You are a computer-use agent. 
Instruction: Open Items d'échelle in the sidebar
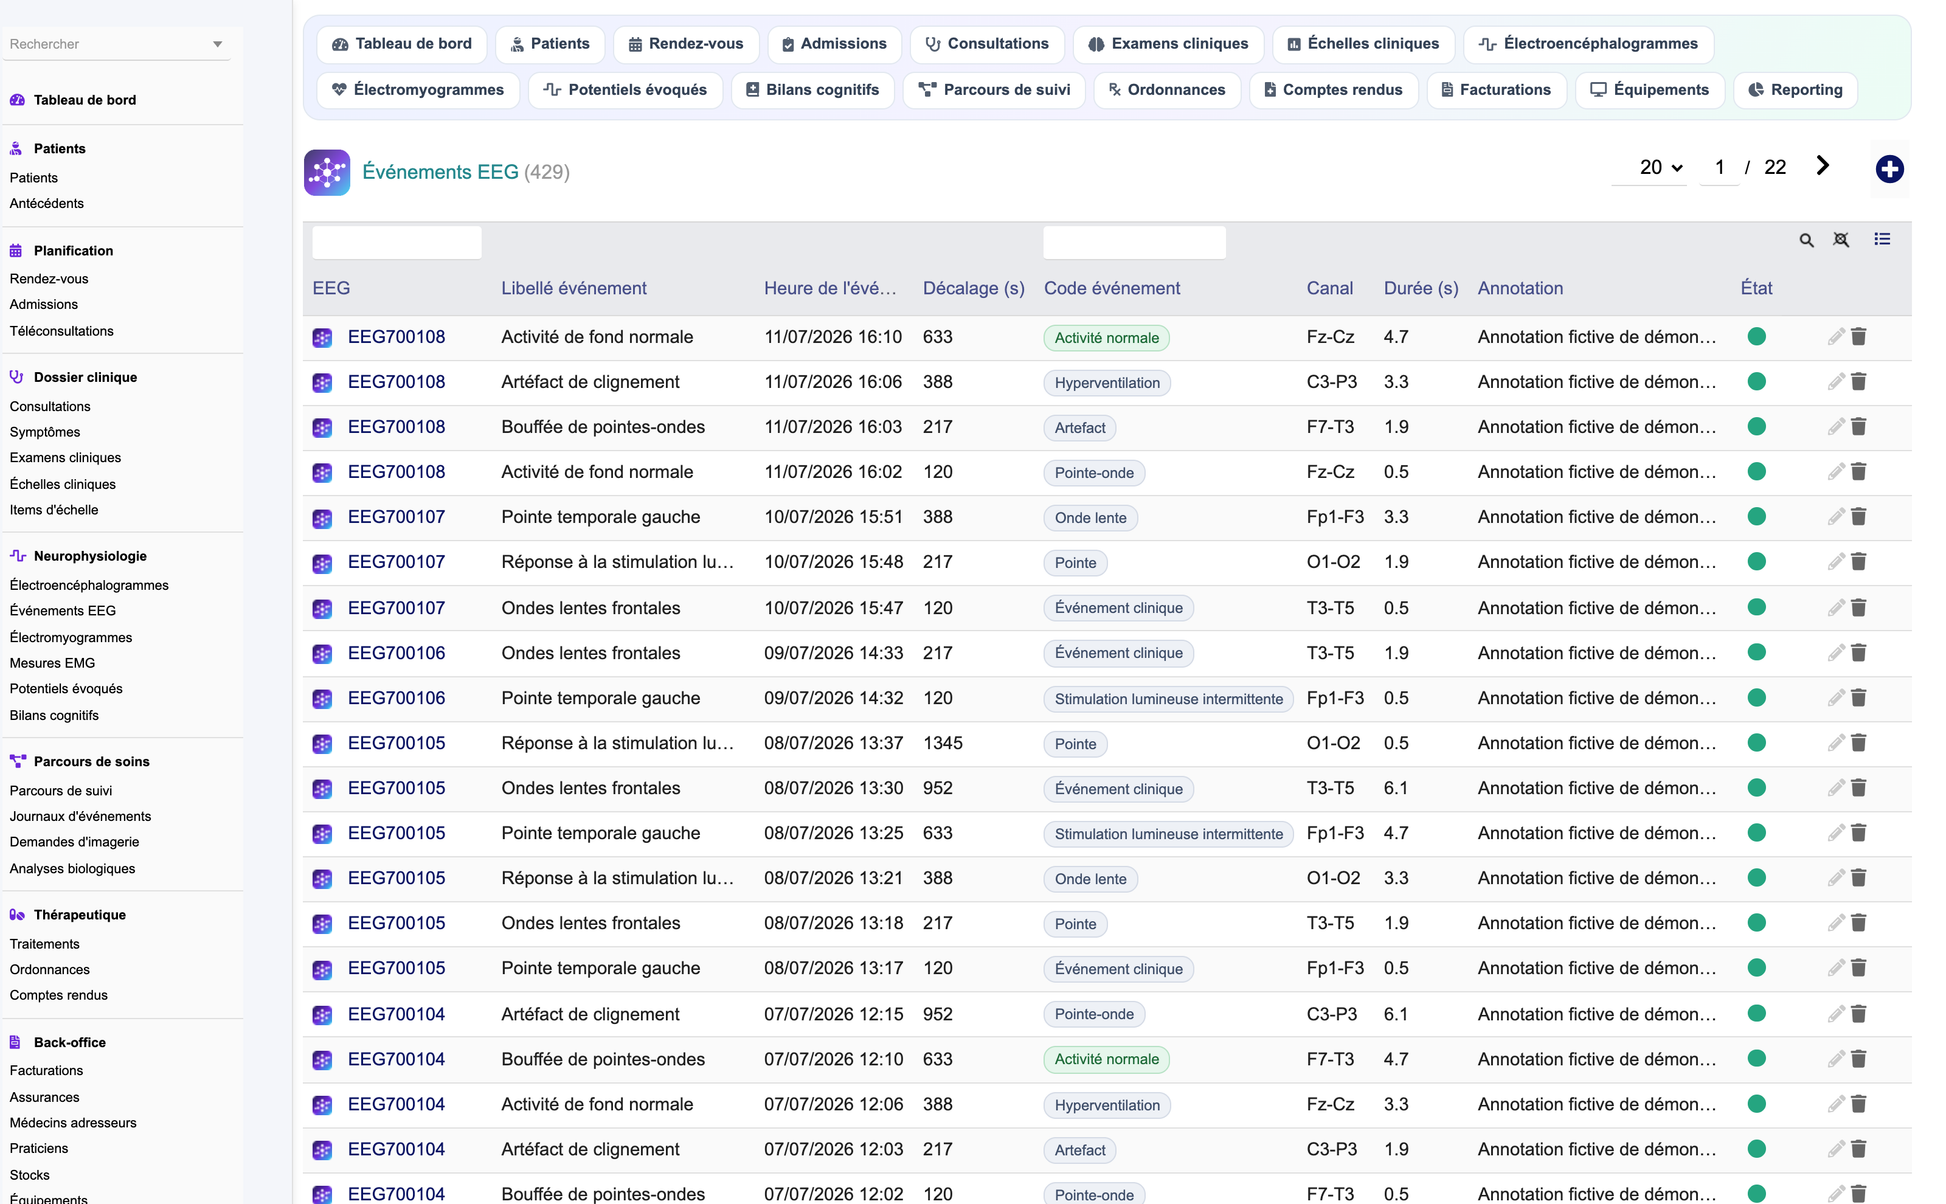[53, 510]
